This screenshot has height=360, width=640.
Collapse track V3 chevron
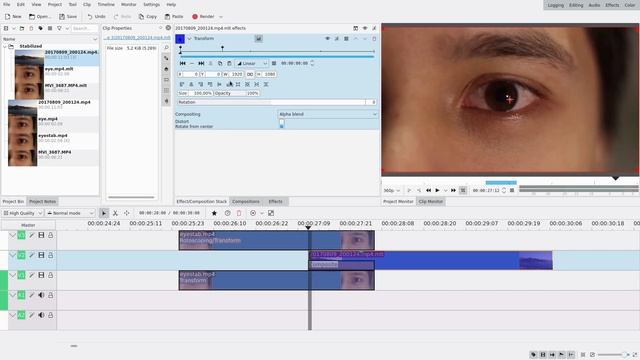[x=12, y=235]
